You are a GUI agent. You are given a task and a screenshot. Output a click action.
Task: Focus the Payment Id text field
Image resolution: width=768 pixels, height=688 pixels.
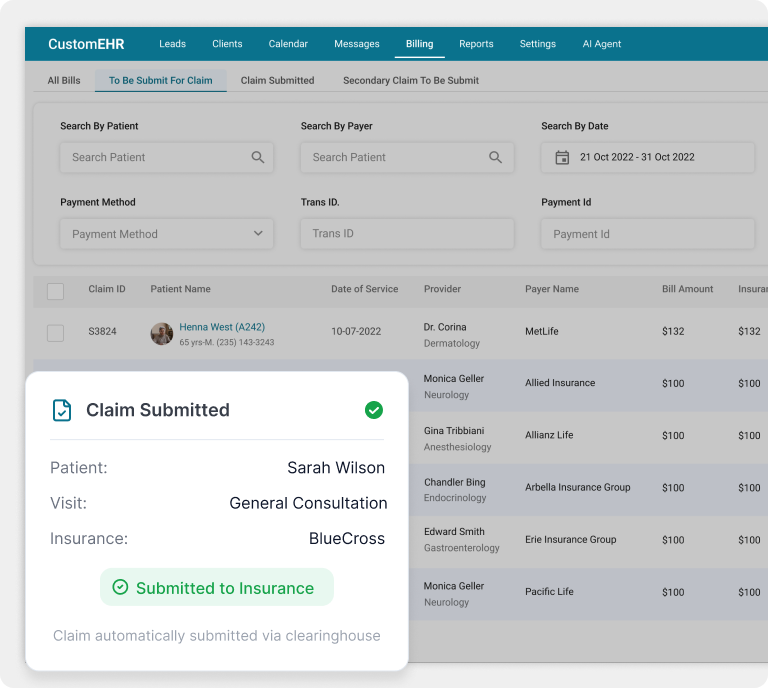pyautogui.click(x=647, y=234)
